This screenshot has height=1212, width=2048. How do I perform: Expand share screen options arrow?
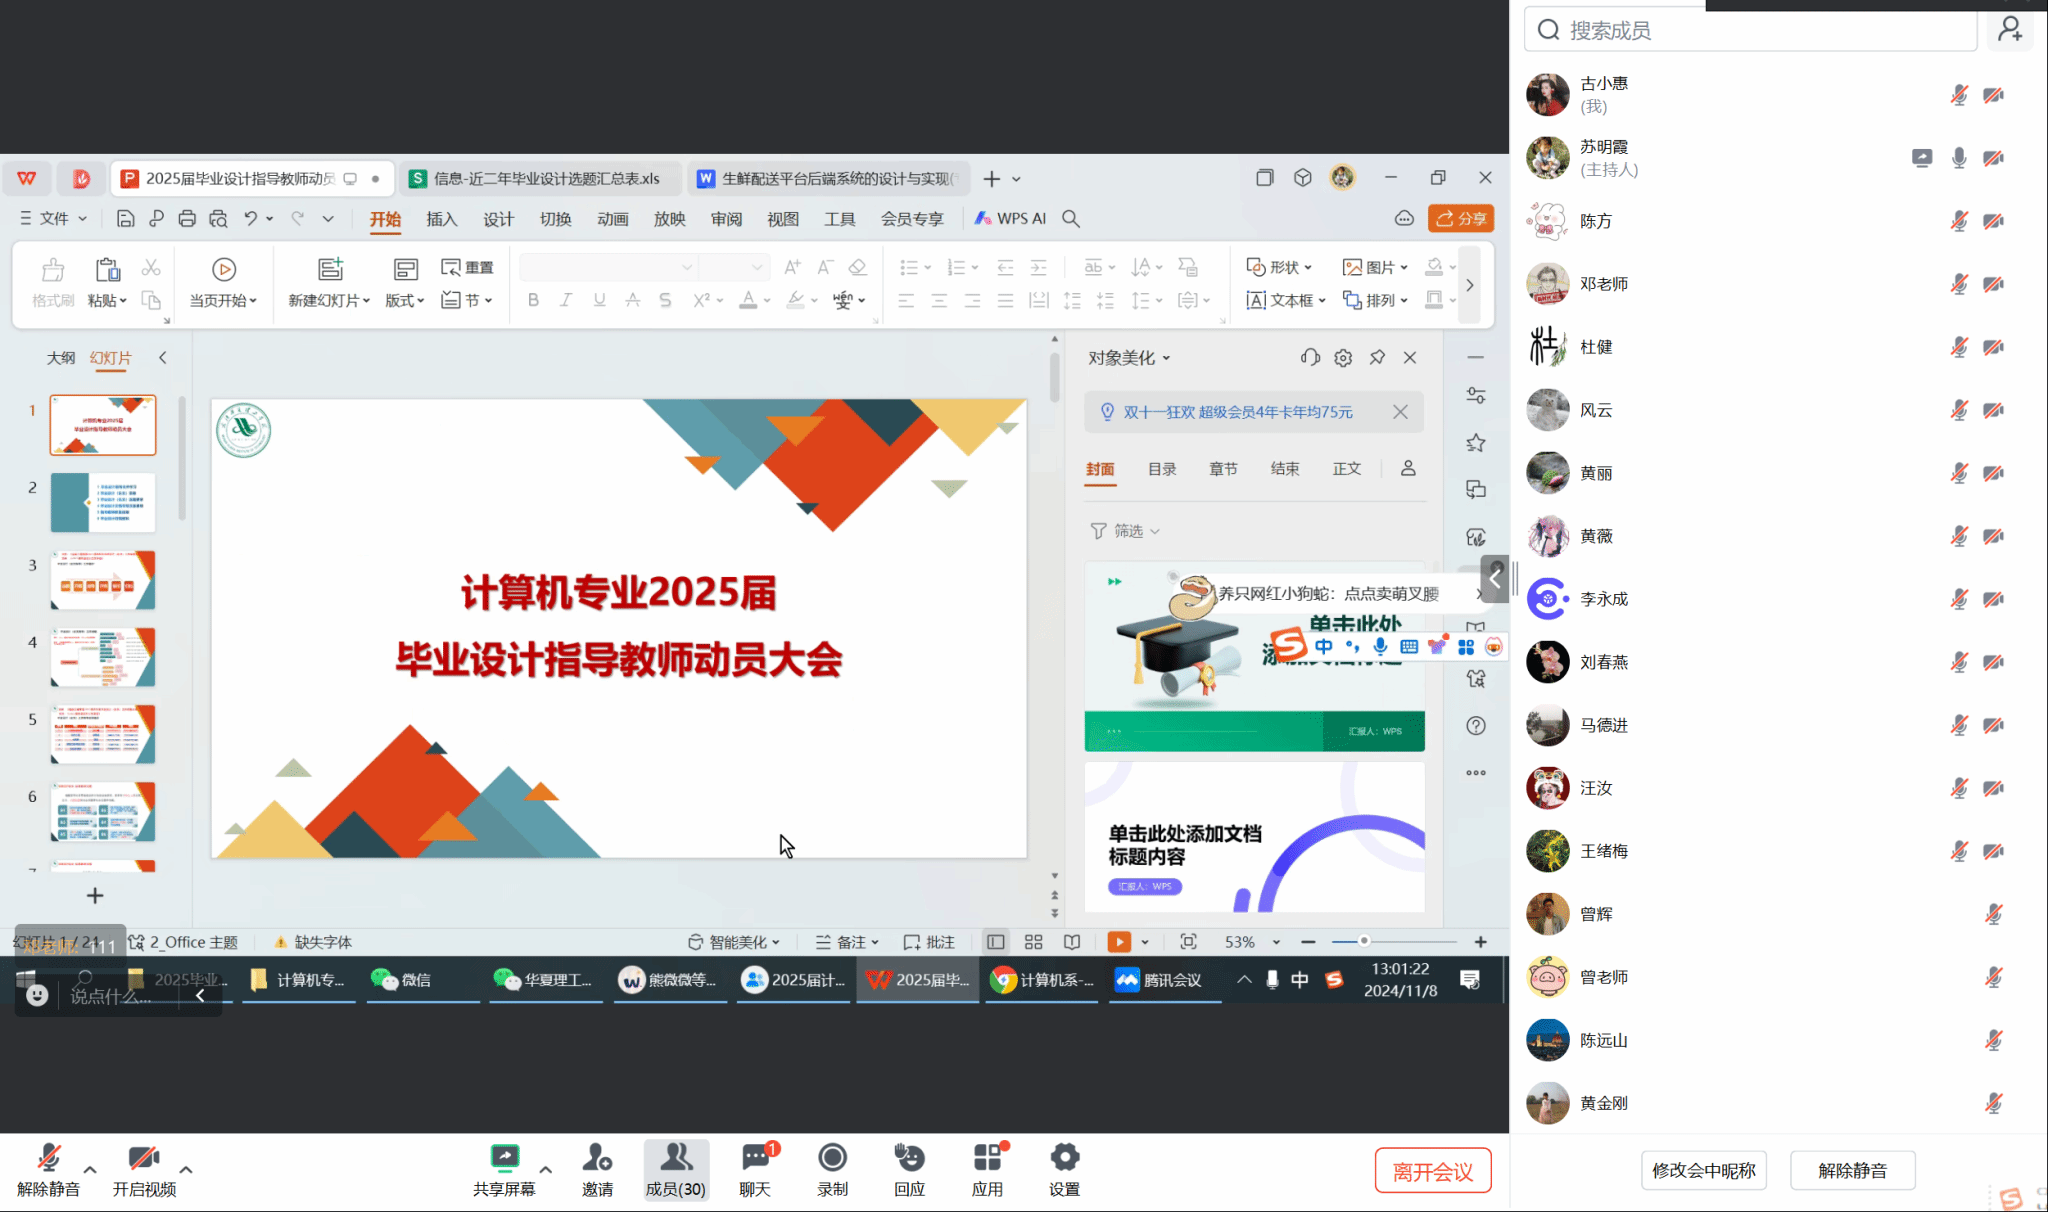pos(546,1169)
